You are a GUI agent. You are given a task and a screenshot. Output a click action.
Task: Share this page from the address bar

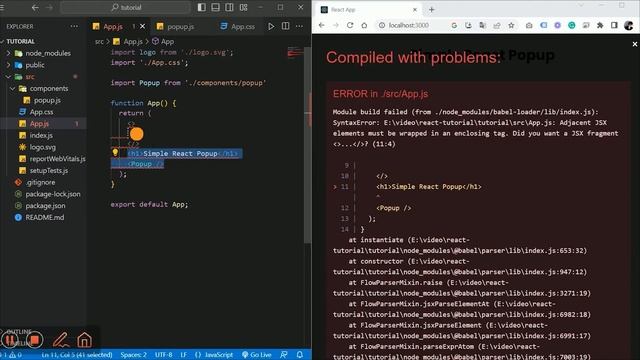coord(497,25)
